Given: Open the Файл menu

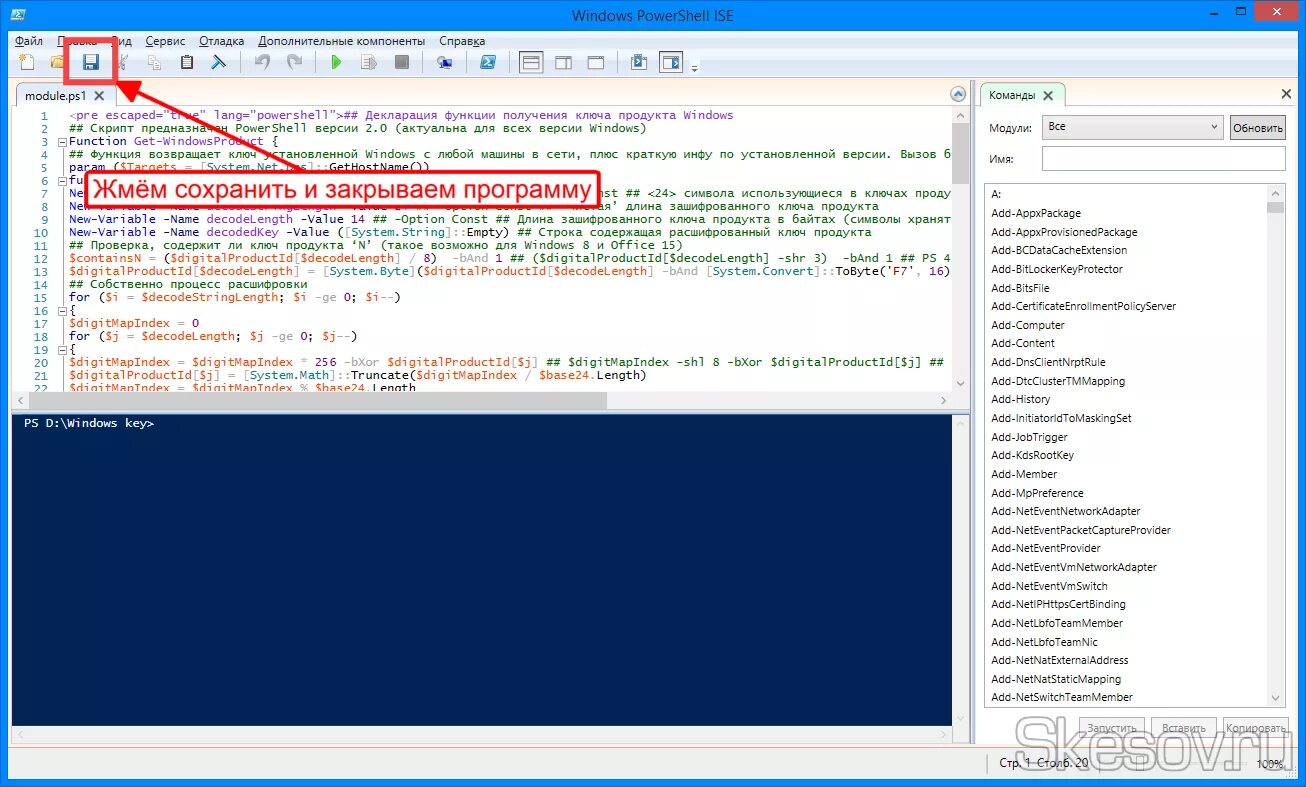Looking at the screenshot, I should (29, 41).
